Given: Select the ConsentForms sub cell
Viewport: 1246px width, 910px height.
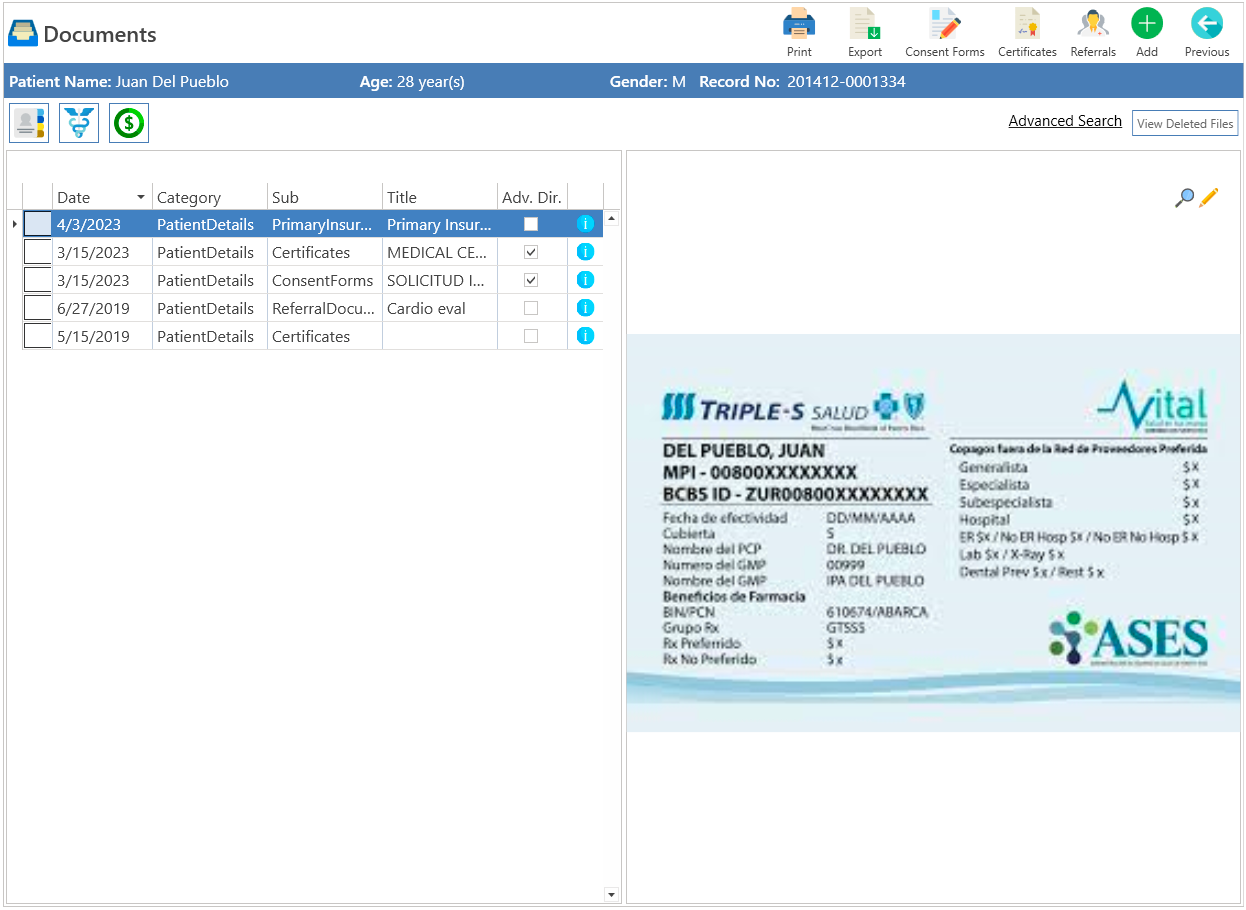Looking at the screenshot, I should pos(325,280).
